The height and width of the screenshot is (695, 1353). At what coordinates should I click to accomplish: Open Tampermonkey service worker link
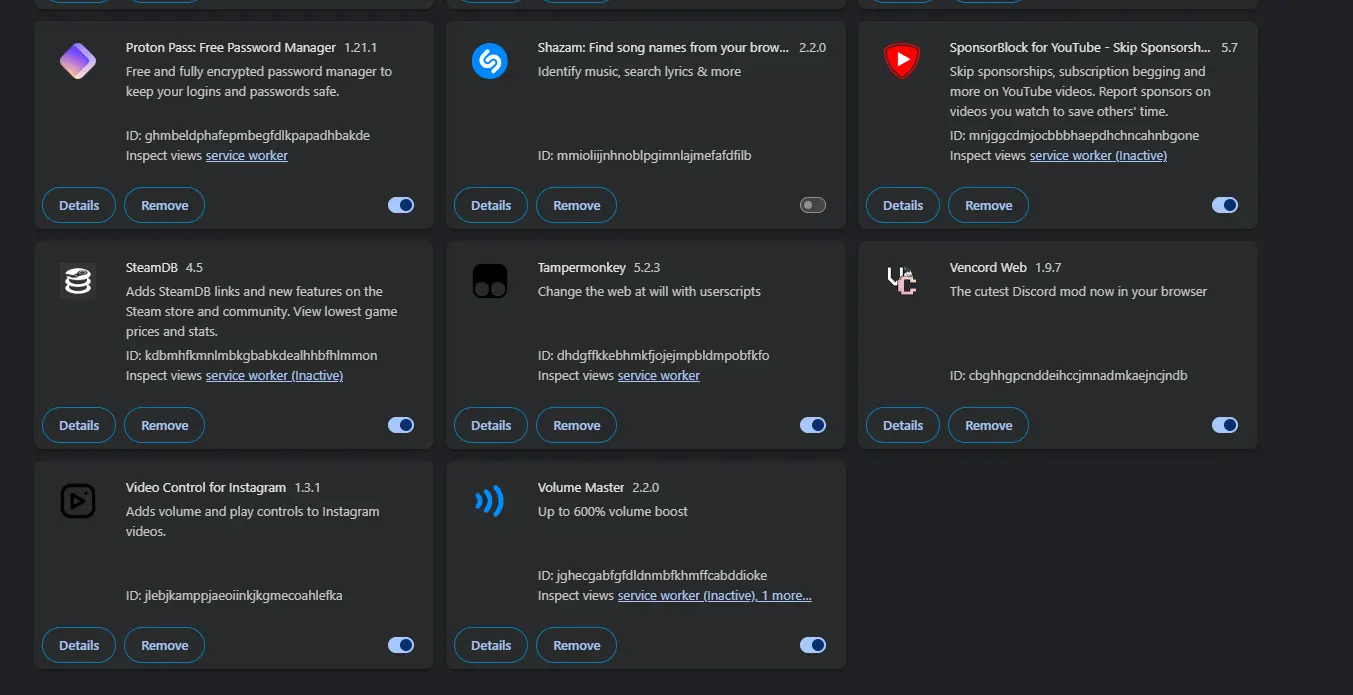click(659, 376)
